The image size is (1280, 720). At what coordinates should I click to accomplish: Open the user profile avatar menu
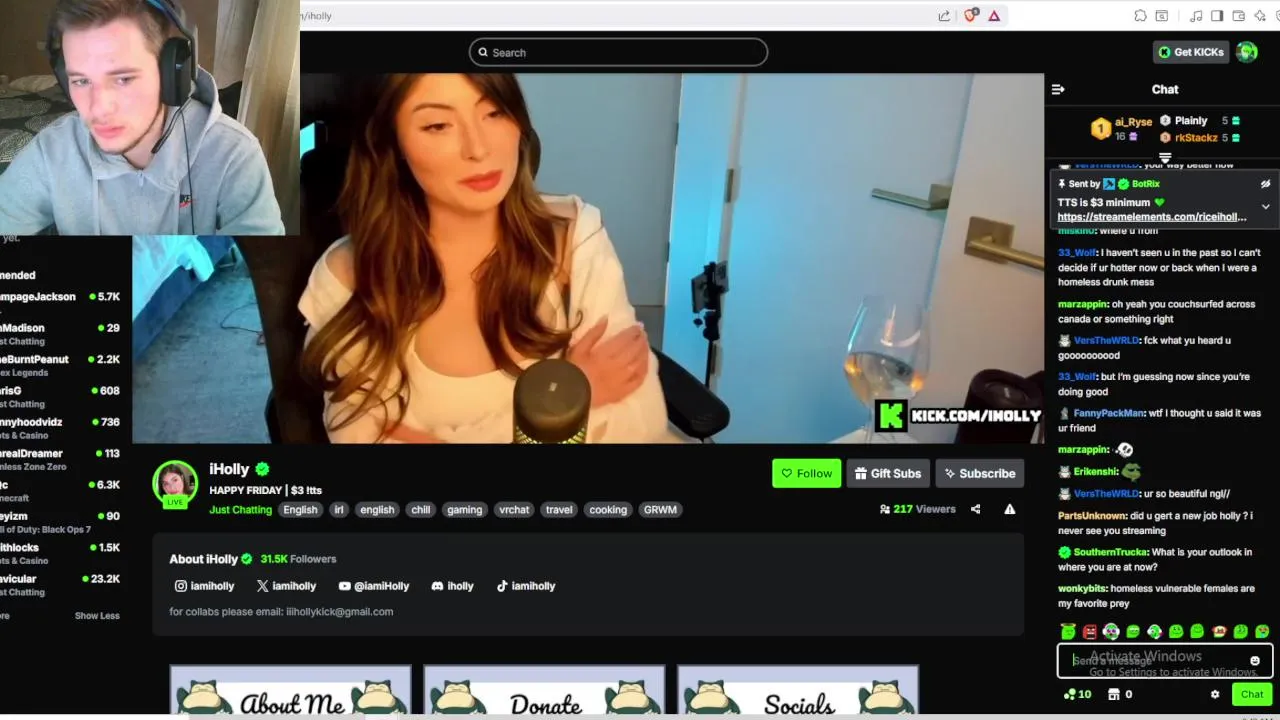(x=1247, y=52)
